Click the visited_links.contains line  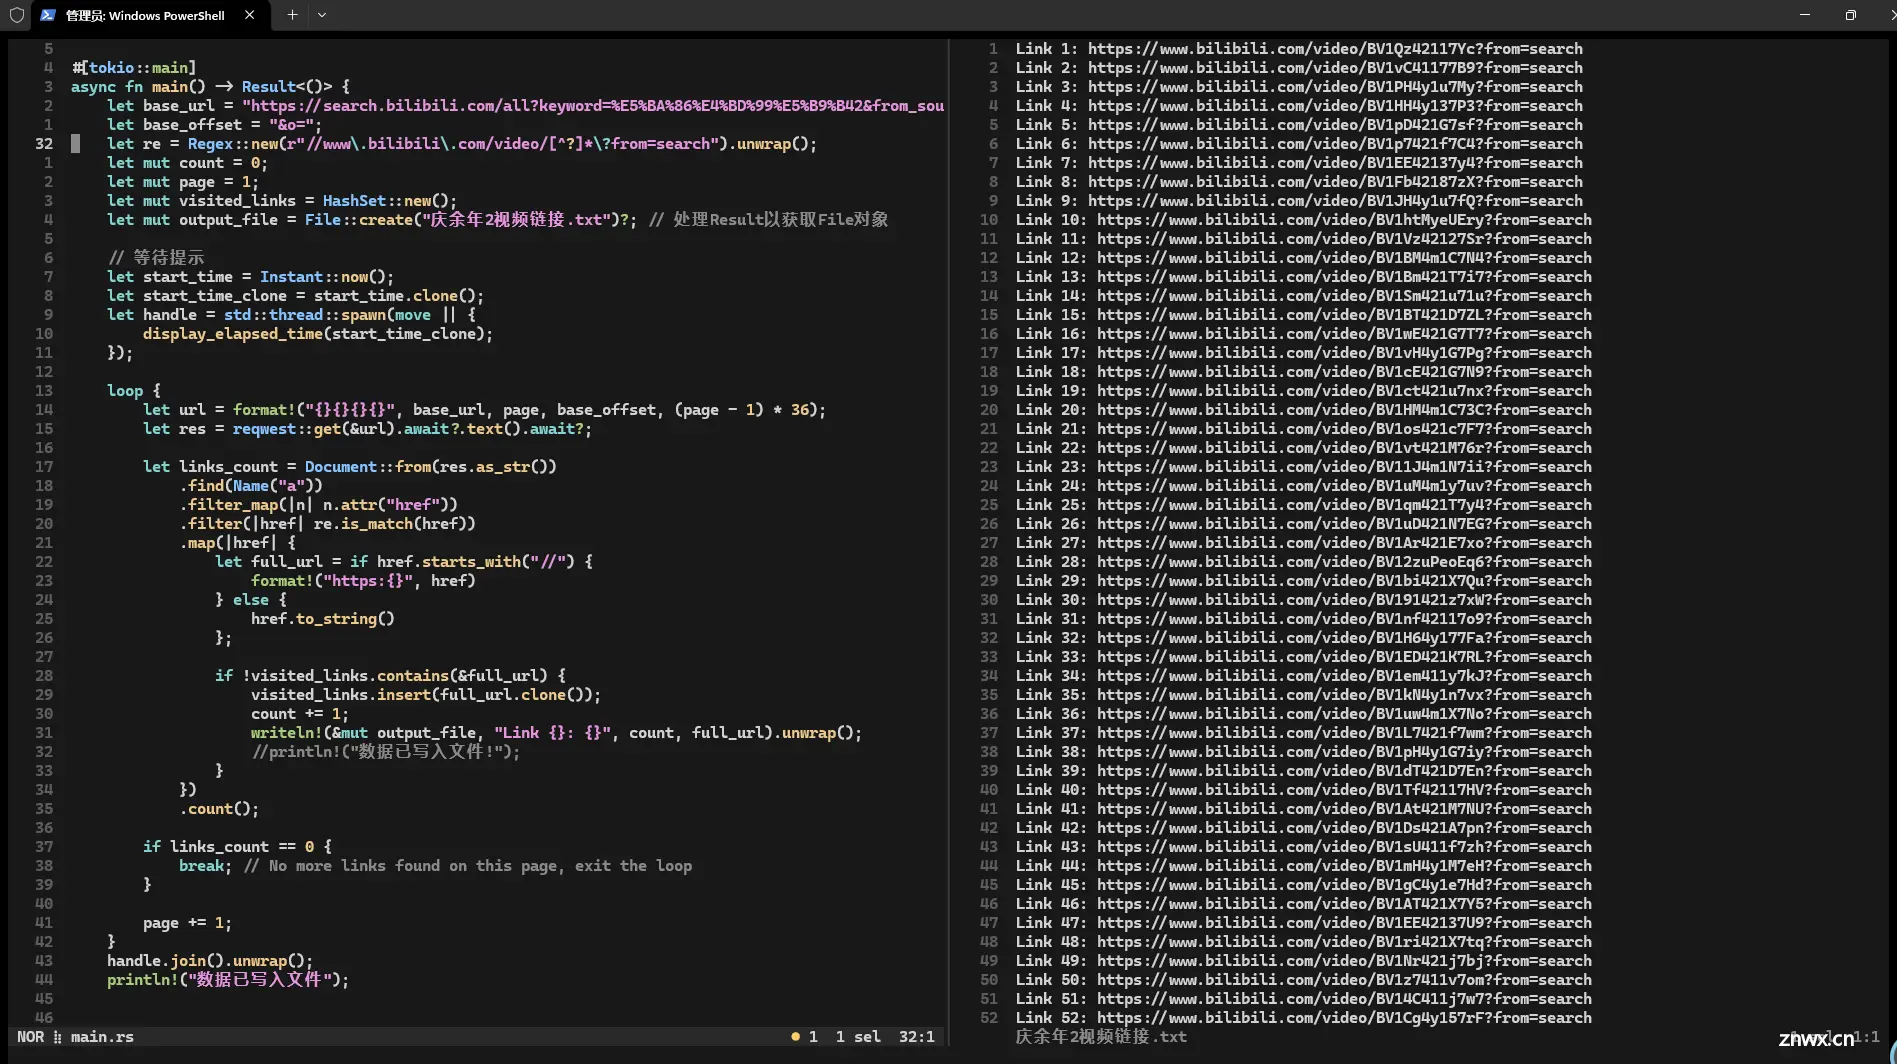click(x=390, y=675)
